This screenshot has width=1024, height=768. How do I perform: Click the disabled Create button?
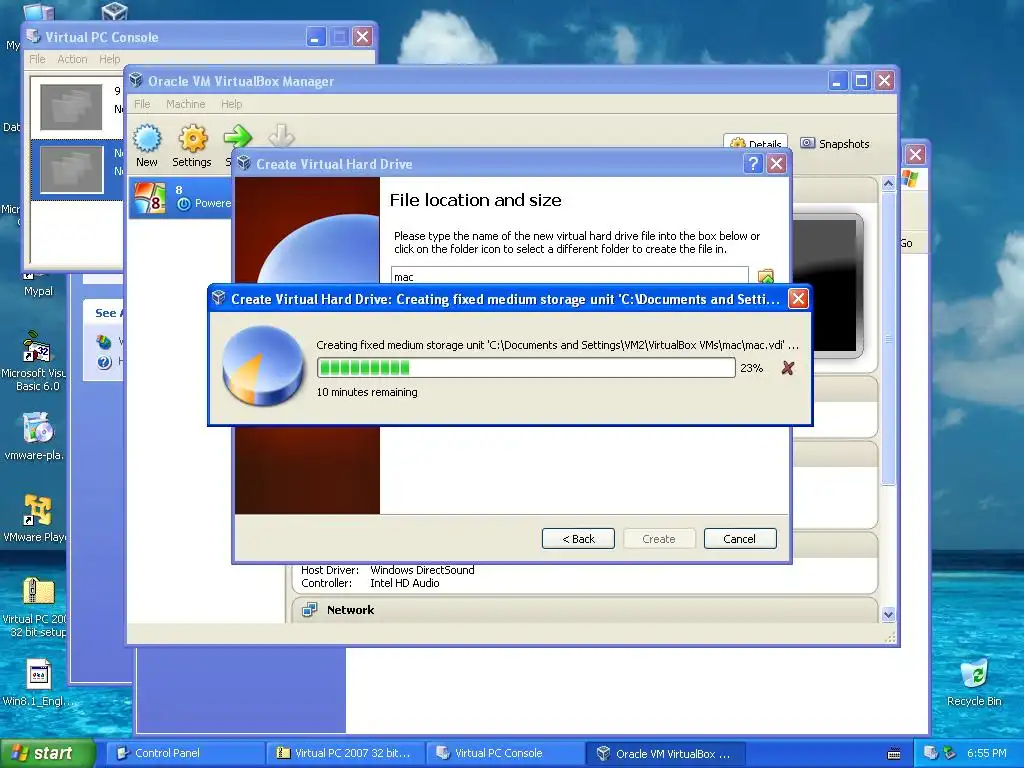coord(658,539)
